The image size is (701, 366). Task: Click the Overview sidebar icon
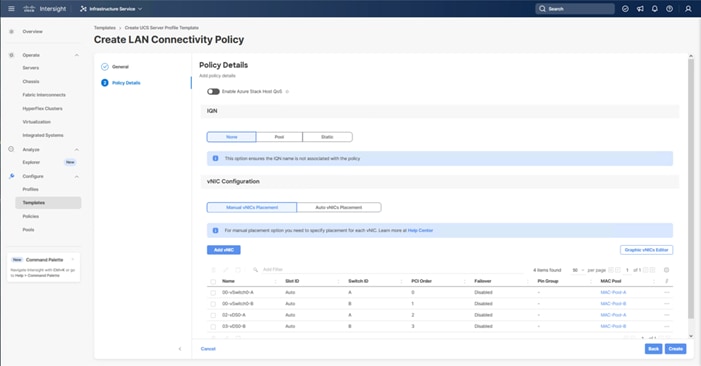(12, 31)
